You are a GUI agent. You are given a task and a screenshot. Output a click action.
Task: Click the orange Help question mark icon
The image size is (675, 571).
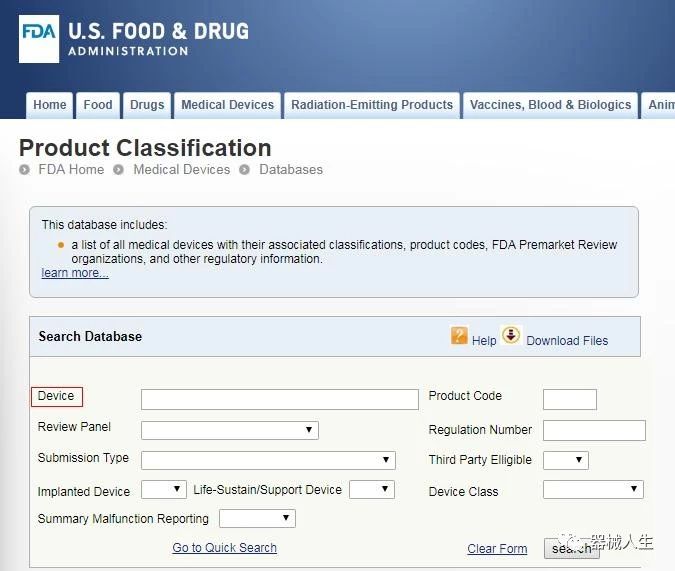[459, 336]
